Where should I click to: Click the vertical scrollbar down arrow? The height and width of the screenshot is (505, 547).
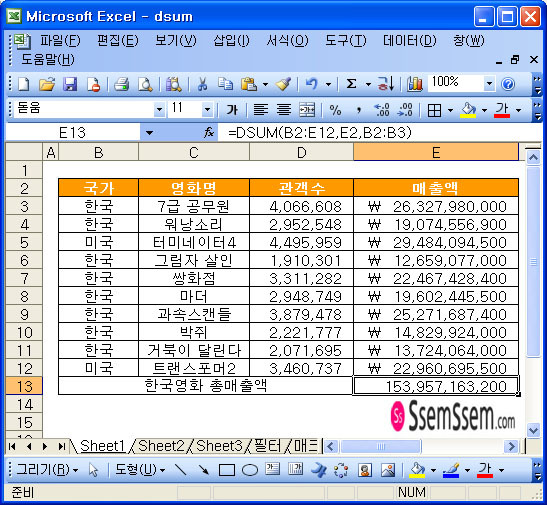(x=533, y=430)
